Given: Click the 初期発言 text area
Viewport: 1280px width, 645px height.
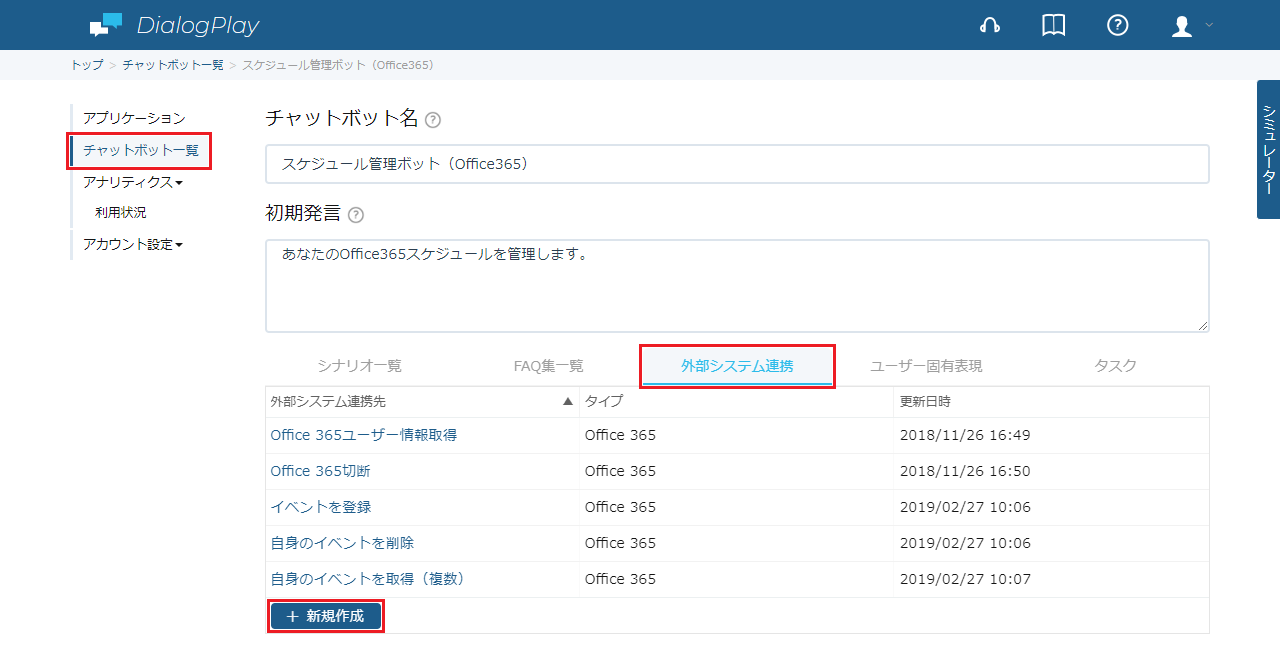Looking at the screenshot, I should coord(737,286).
